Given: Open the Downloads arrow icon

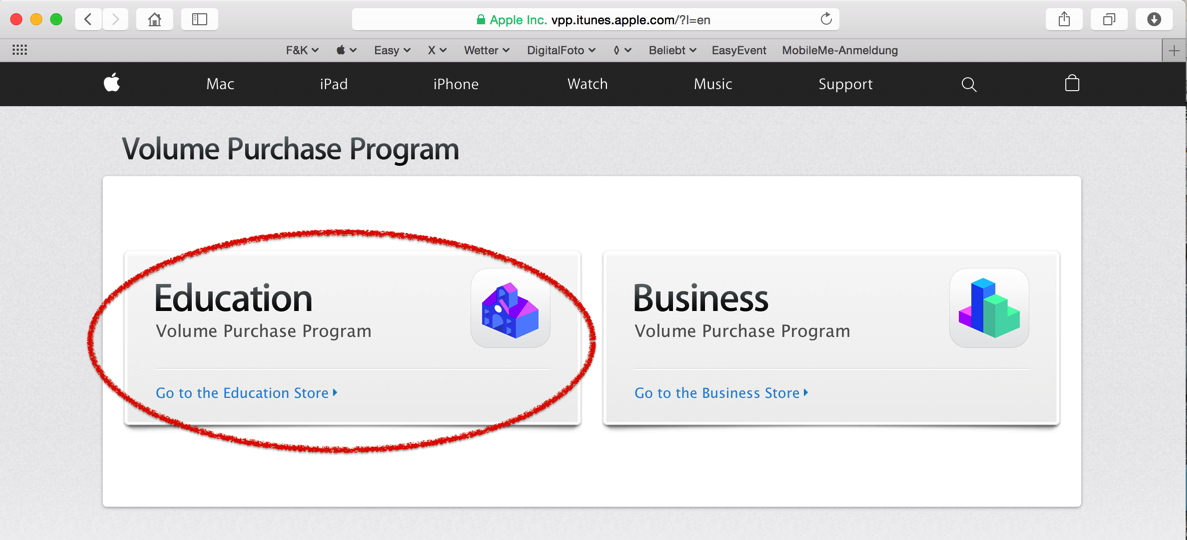Looking at the screenshot, I should click(x=1154, y=19).
